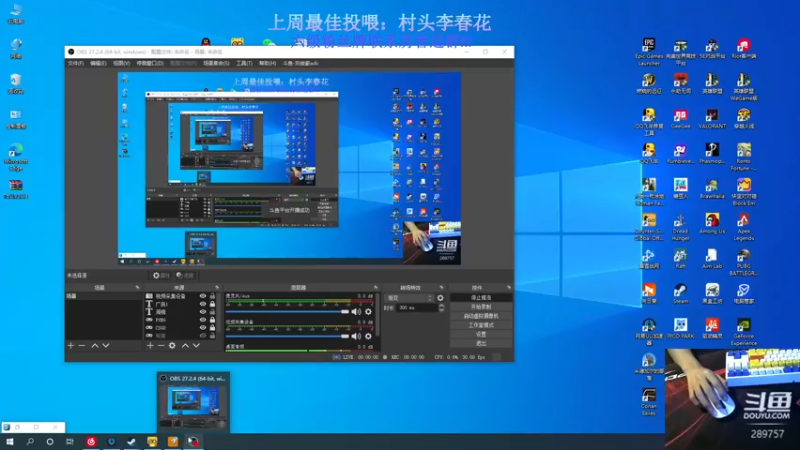Screen dimensions: 800x450
Task: Select the PICO PARK desktop icon
Action: click(x=680, y=329)
